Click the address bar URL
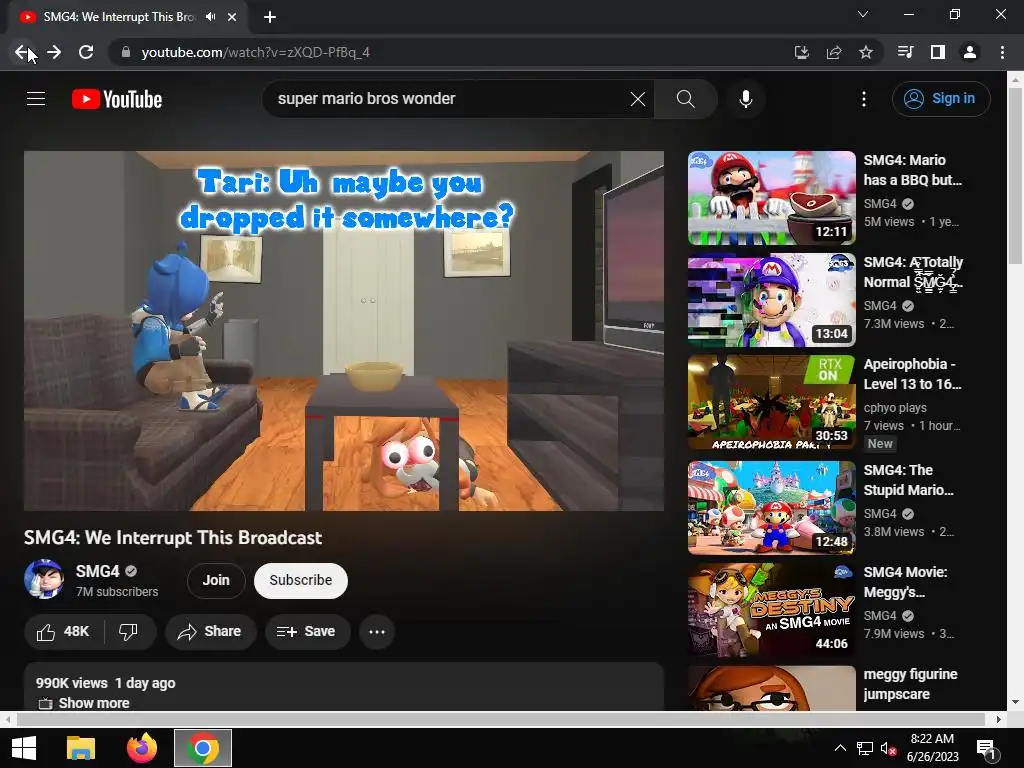 [255, 52]
